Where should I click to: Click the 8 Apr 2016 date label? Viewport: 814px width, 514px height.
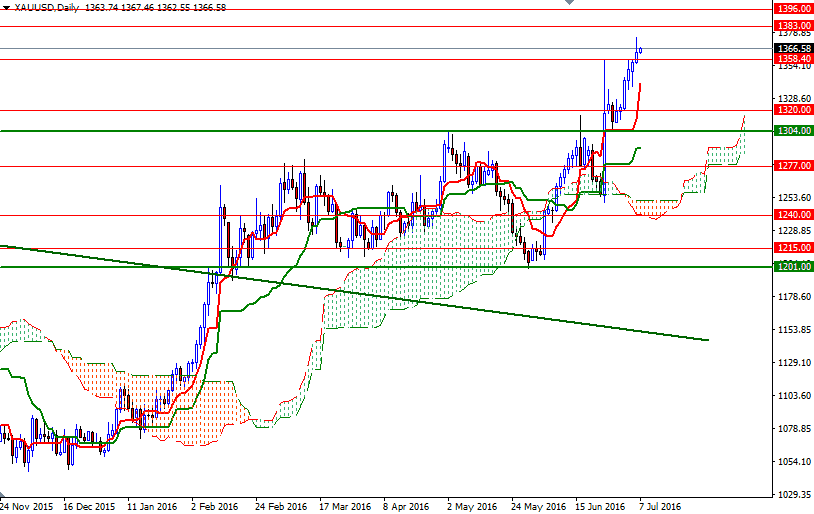pyautogui.click(x=406, y=506)
